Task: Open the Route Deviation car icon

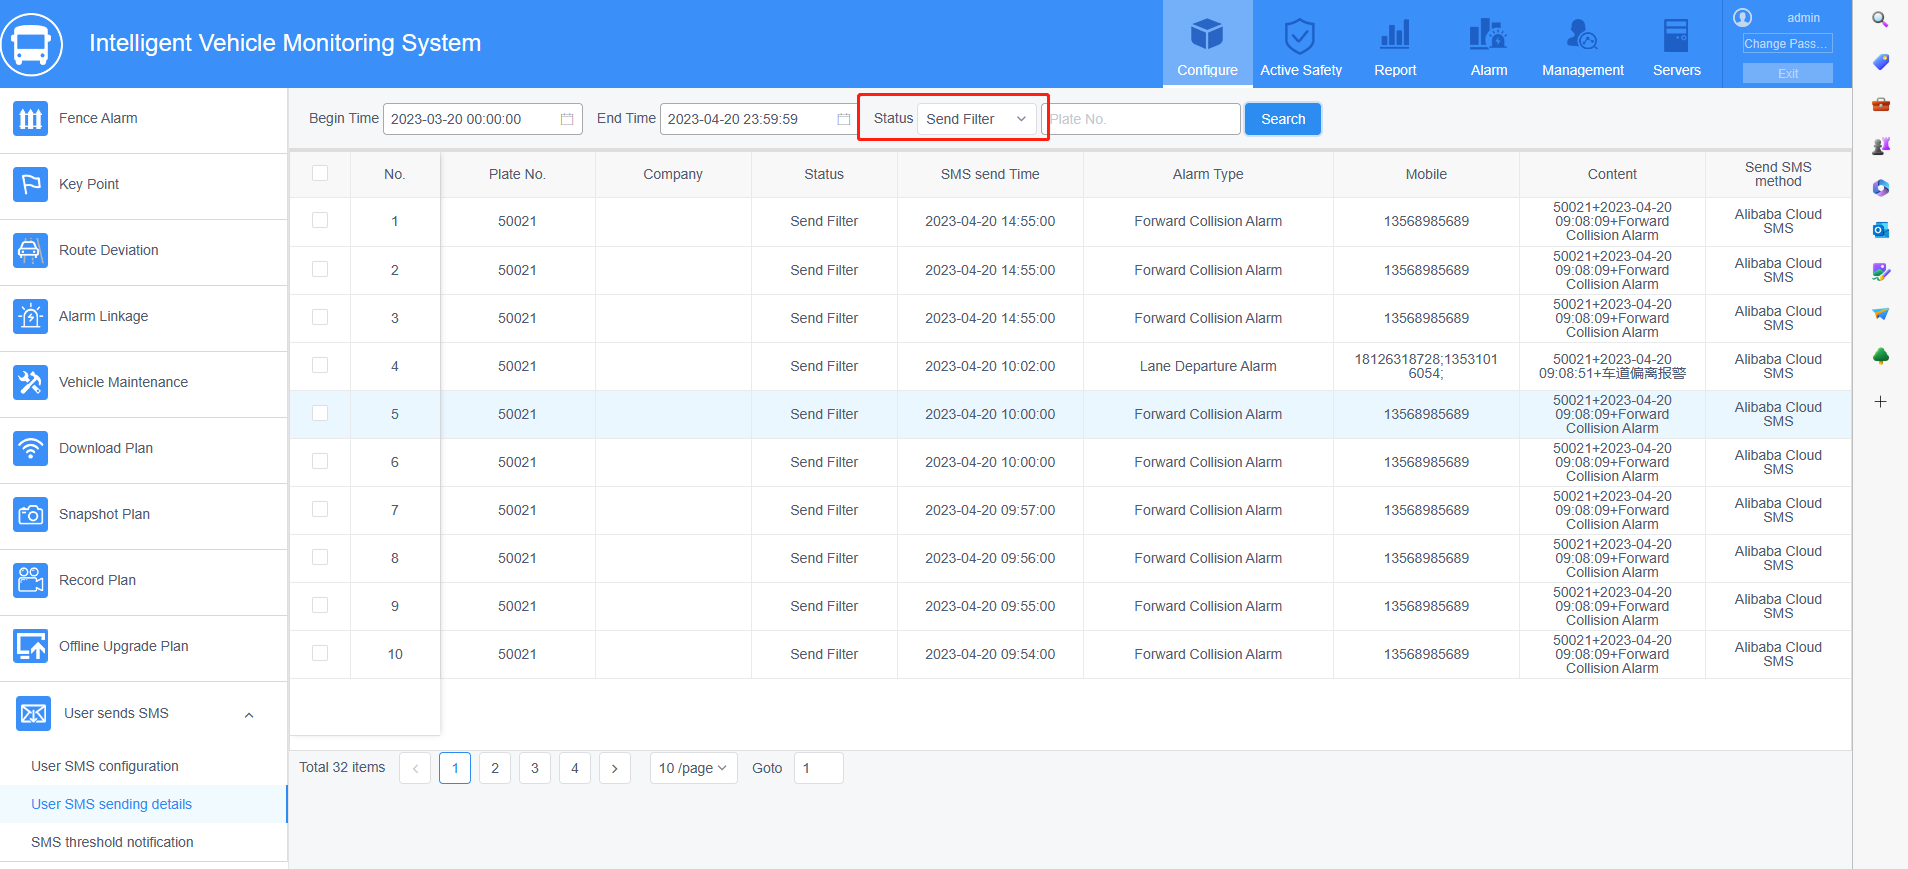Action: point(31,251)
